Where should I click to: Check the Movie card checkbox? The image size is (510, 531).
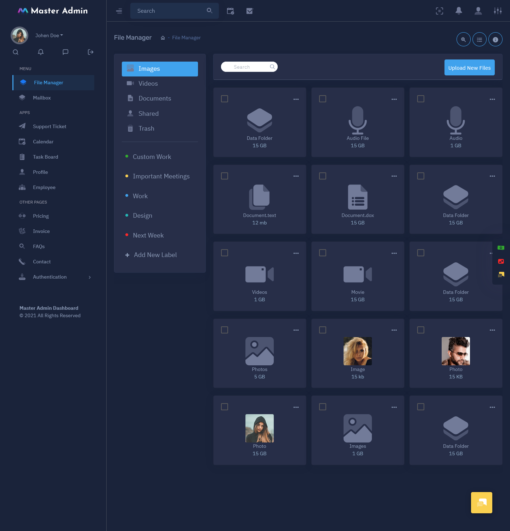[x=323, y=253]
